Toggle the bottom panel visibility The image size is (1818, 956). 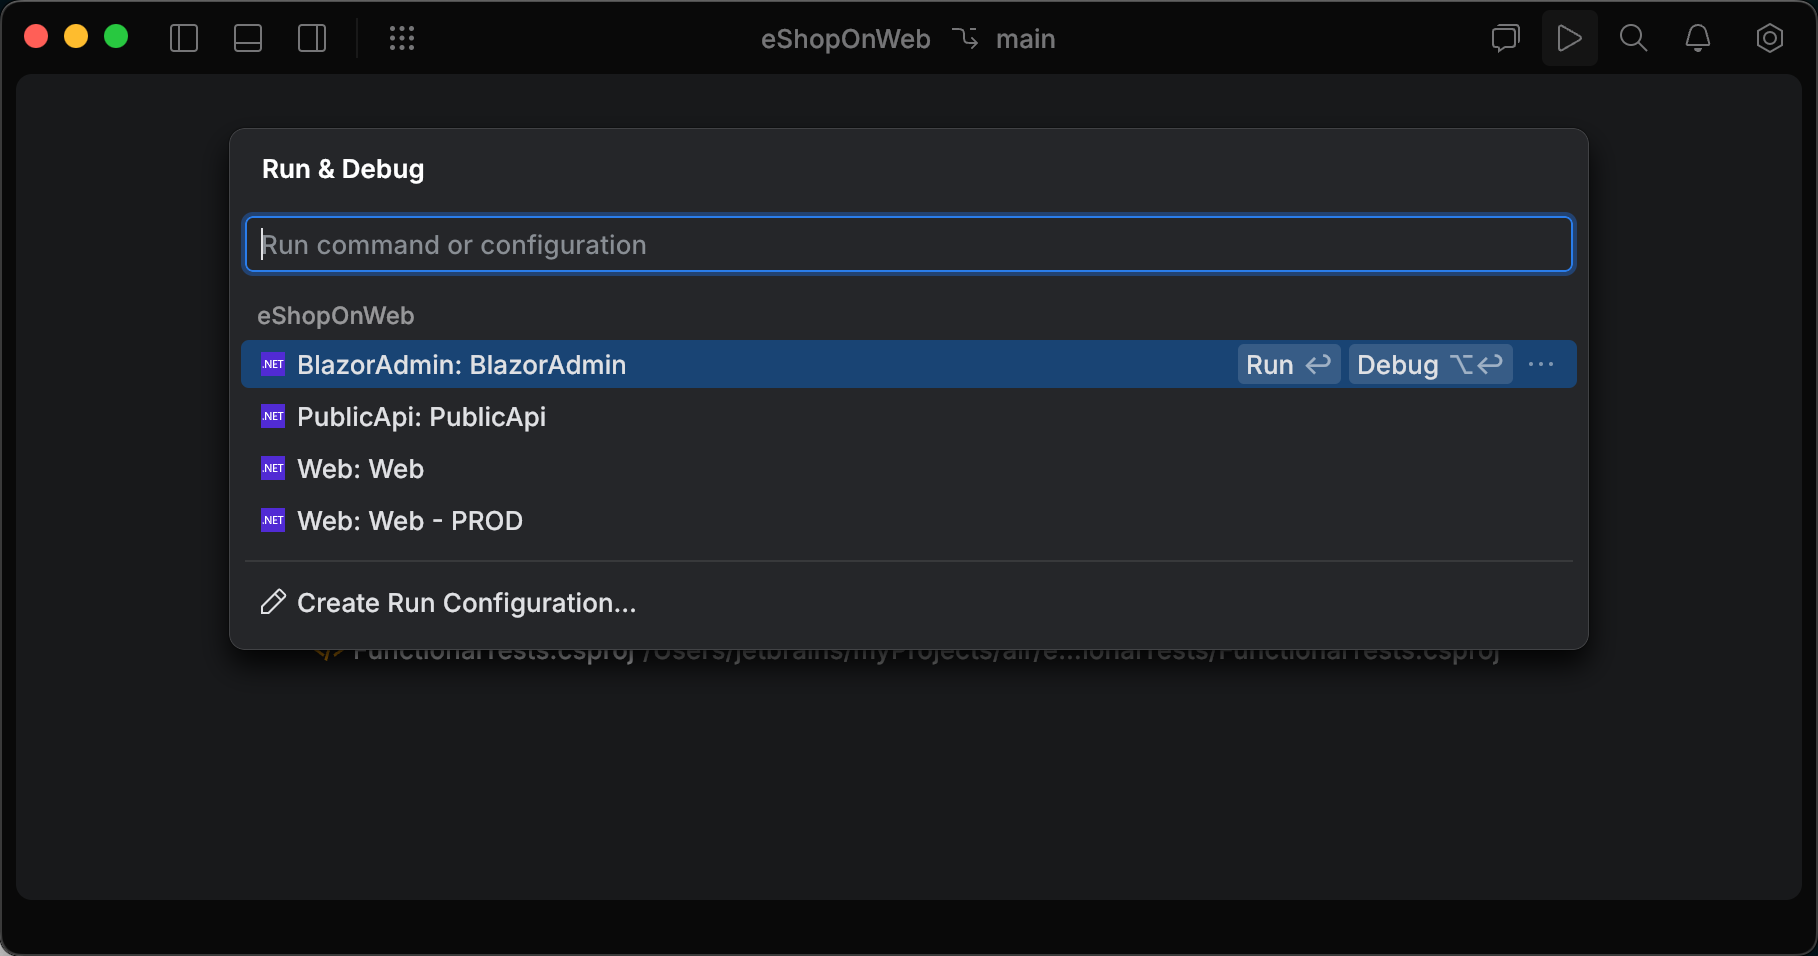point(247,38)
